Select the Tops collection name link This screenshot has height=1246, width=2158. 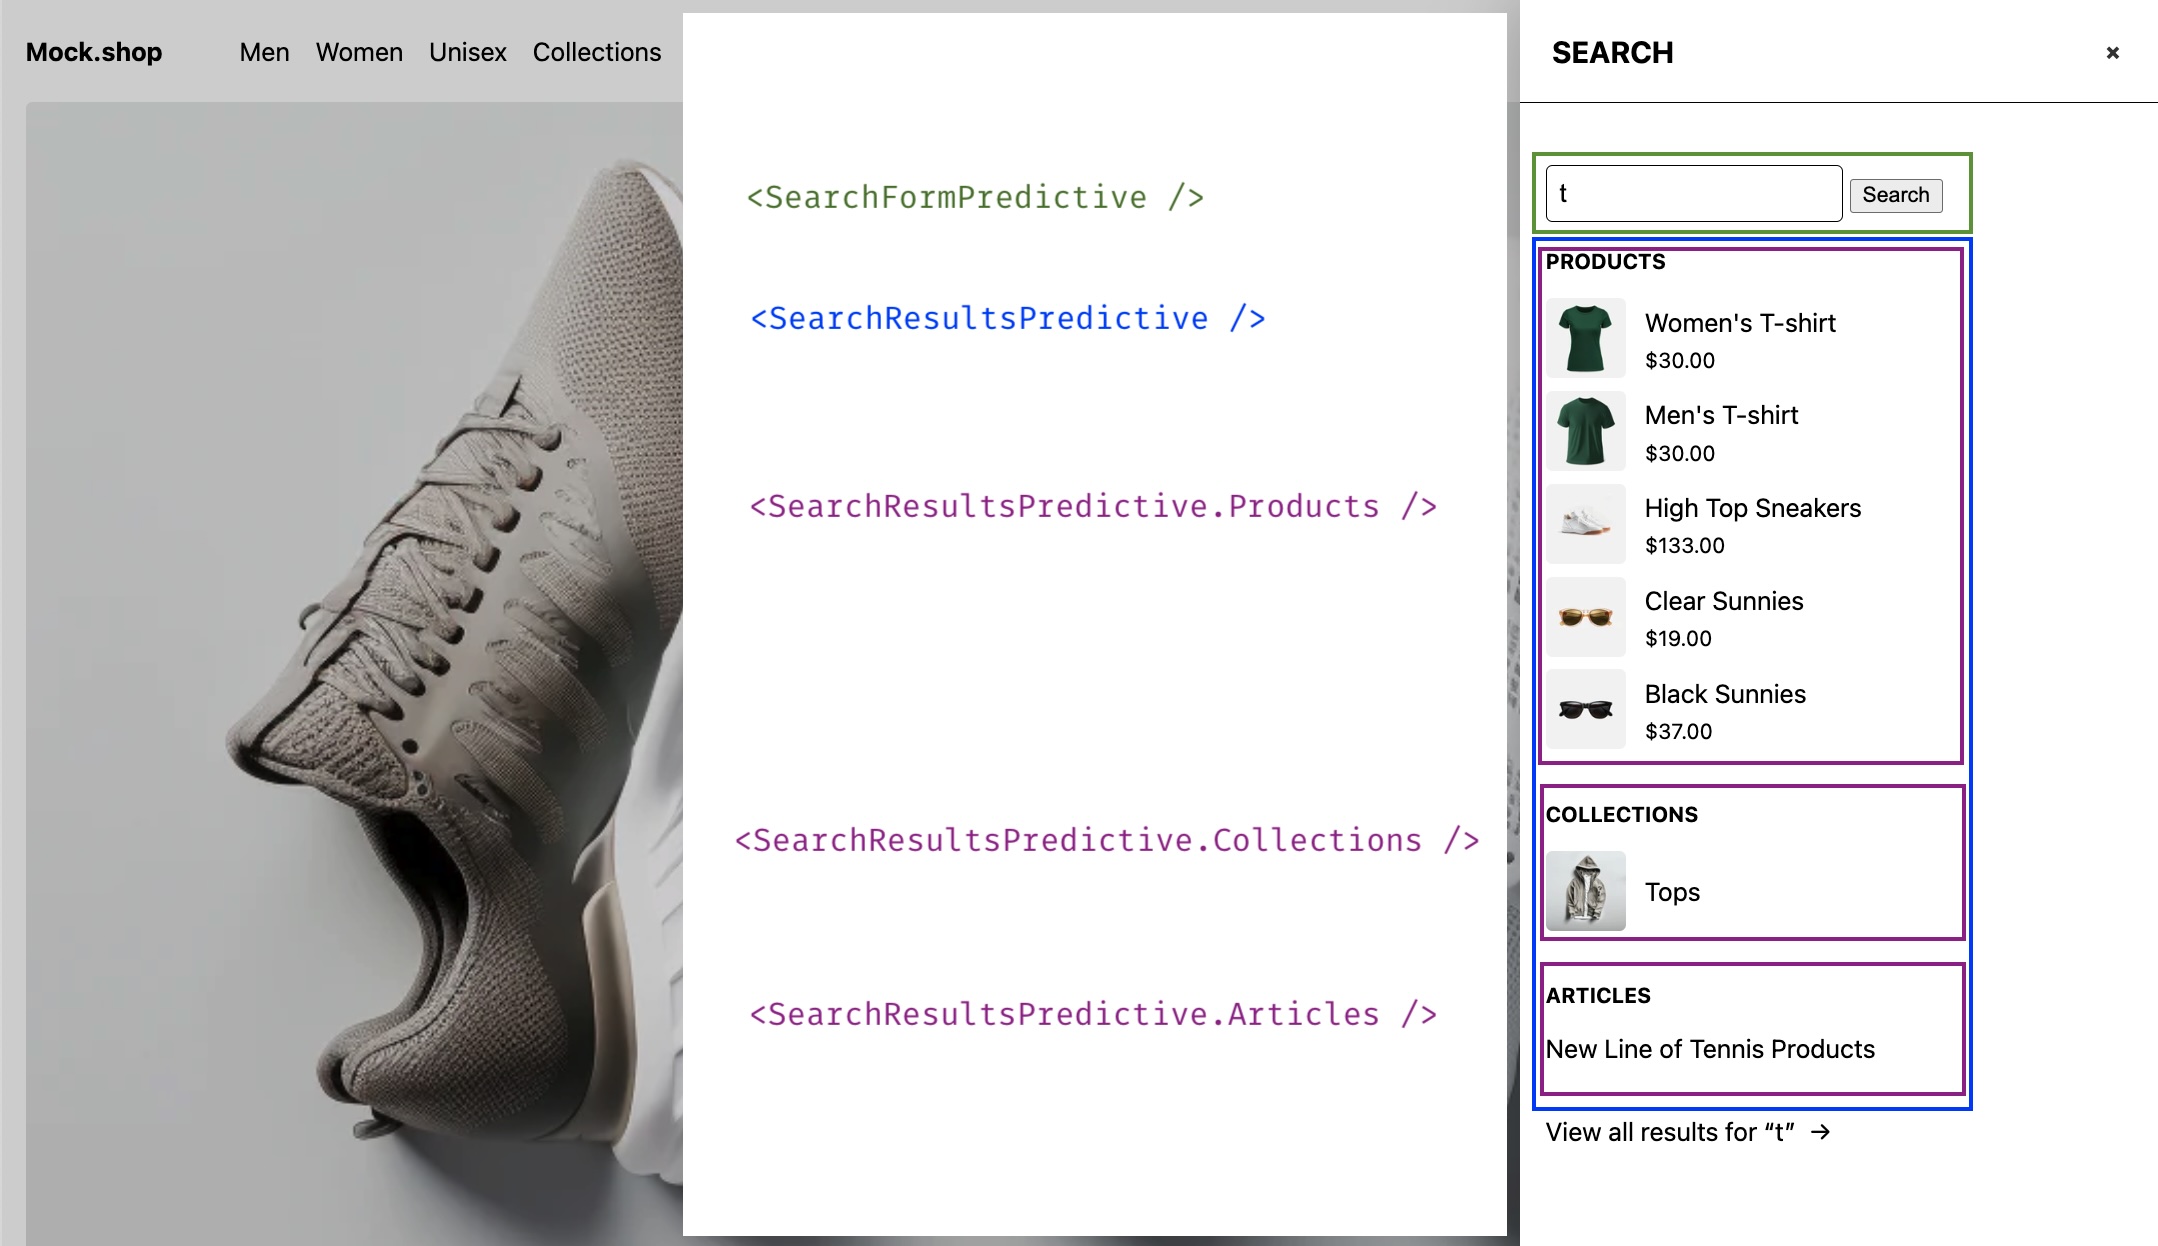pos(1672,892)
